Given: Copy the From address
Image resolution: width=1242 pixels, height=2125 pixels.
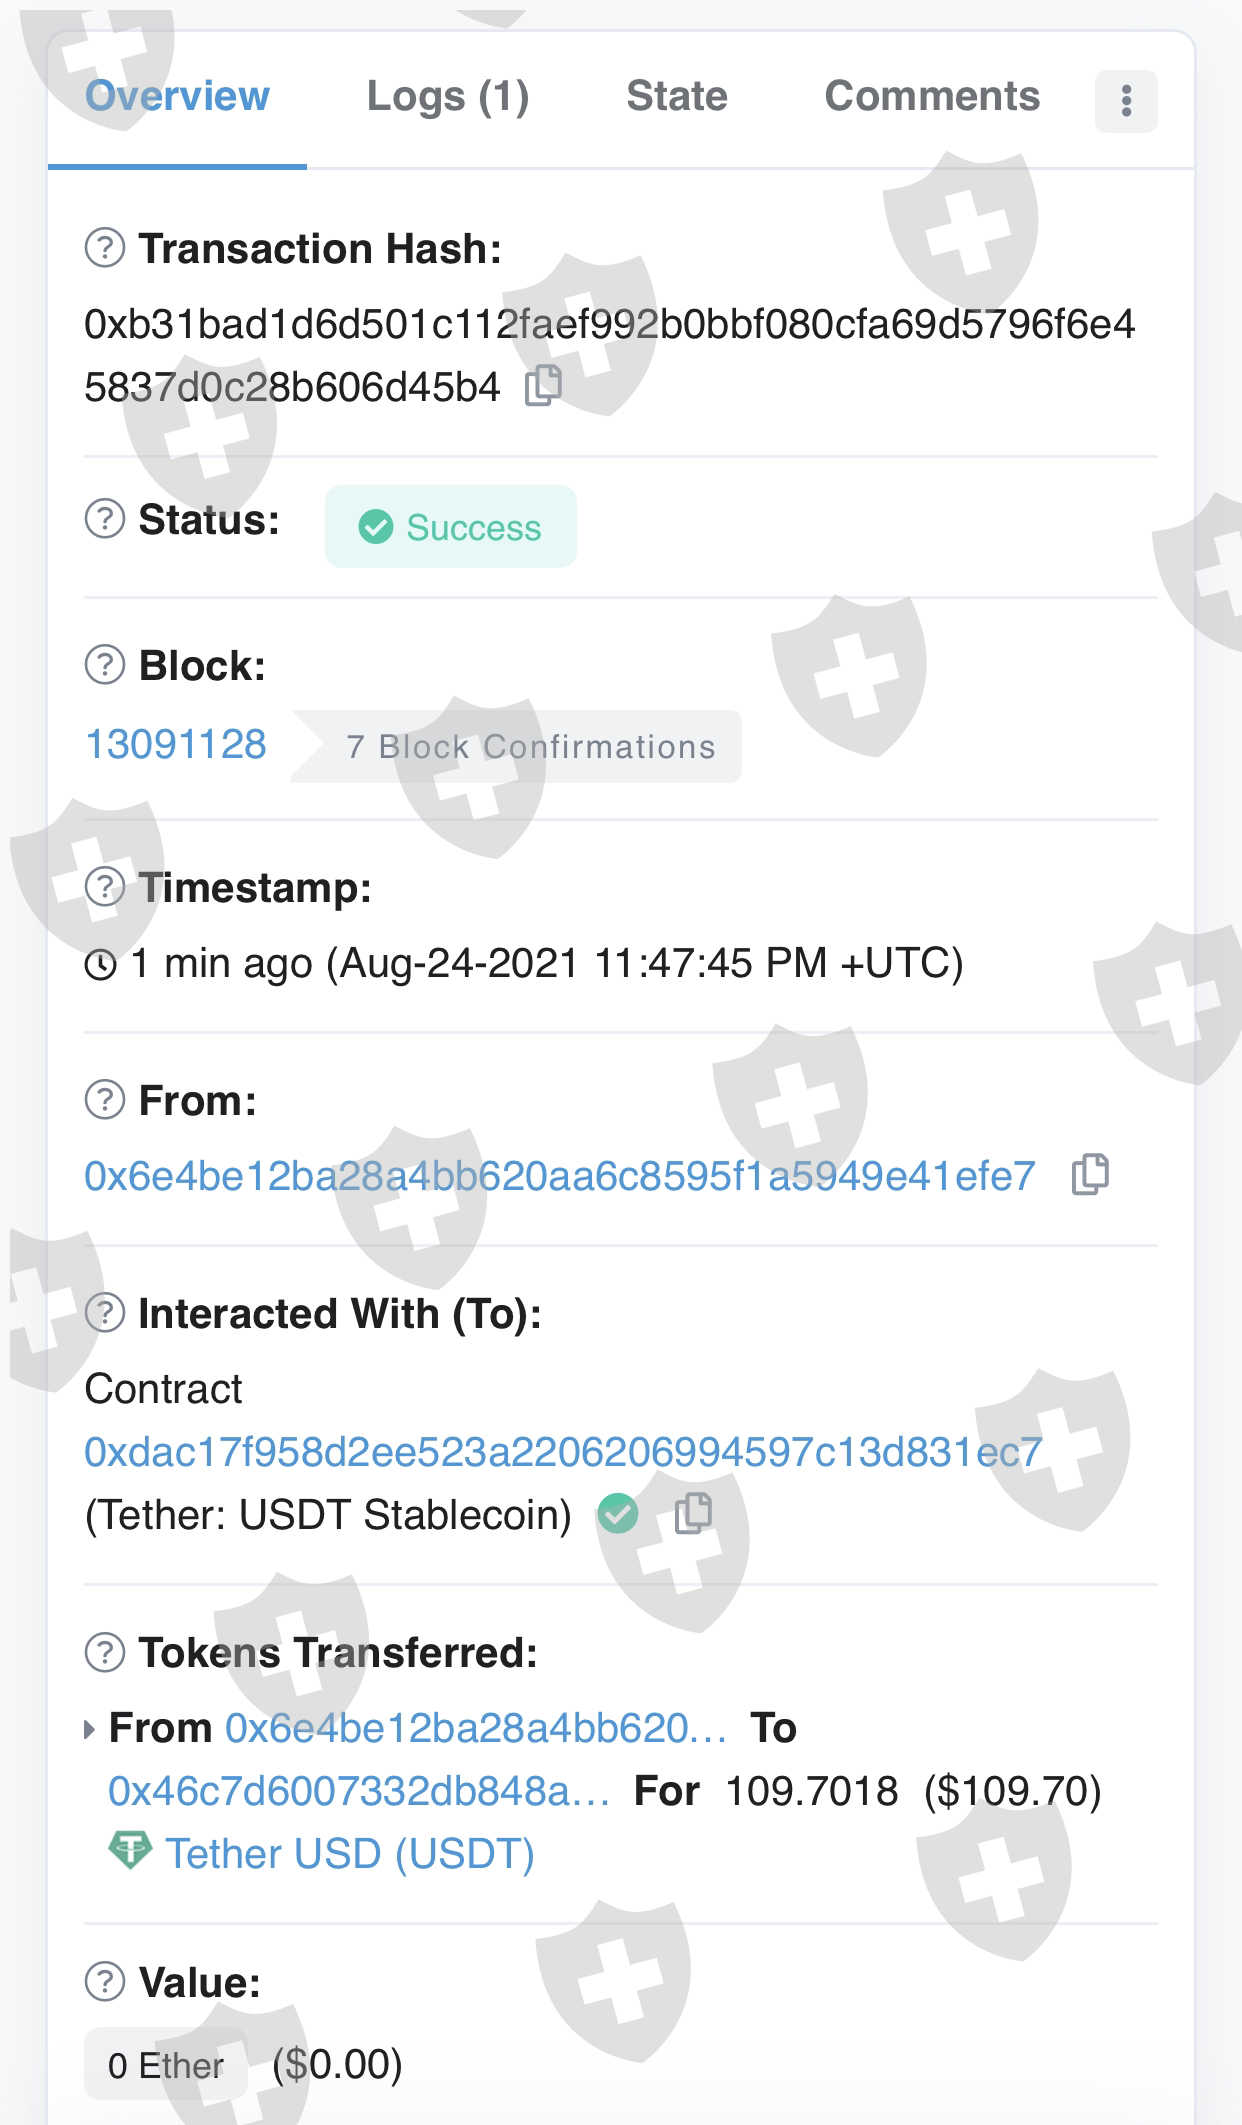Looking at the screenshot, I should [x=1090, y=1175].
